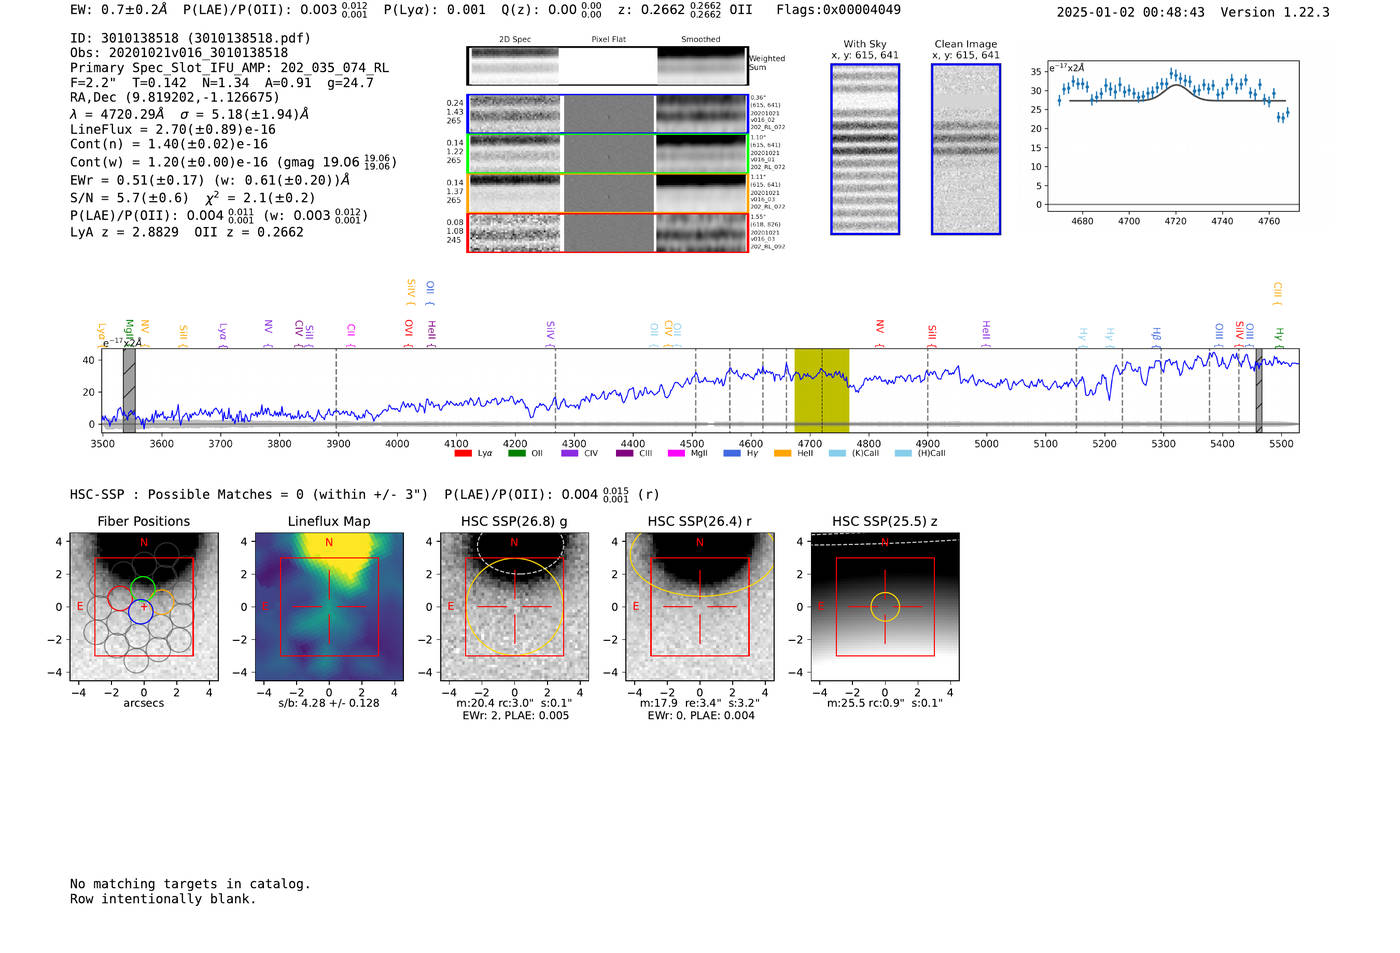Open the With Sky image cutout
The image size is (1400, 953).
(865, 149)
